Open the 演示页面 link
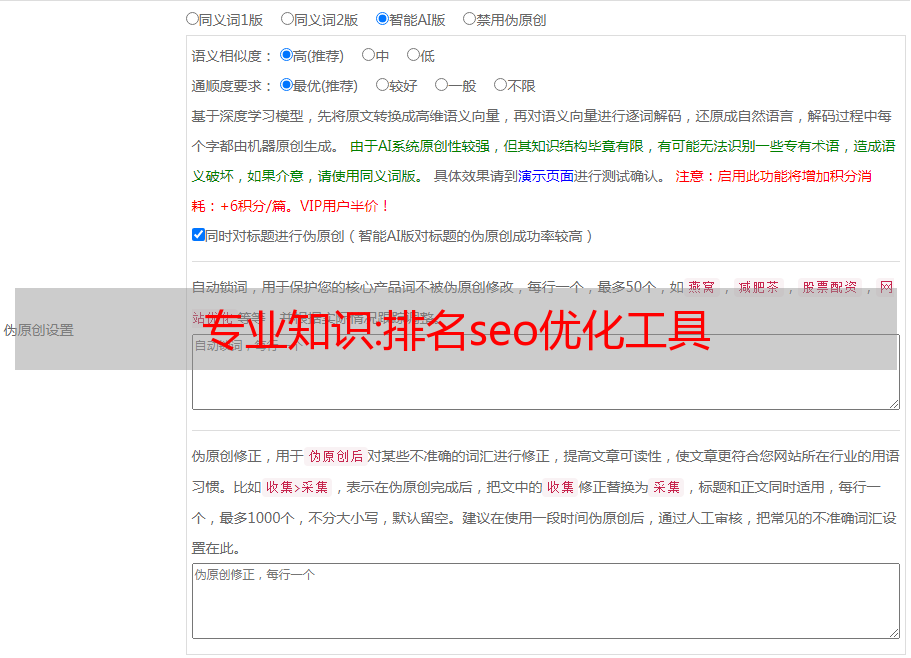The height and width of the screenshot is (658, 911). 546,176
